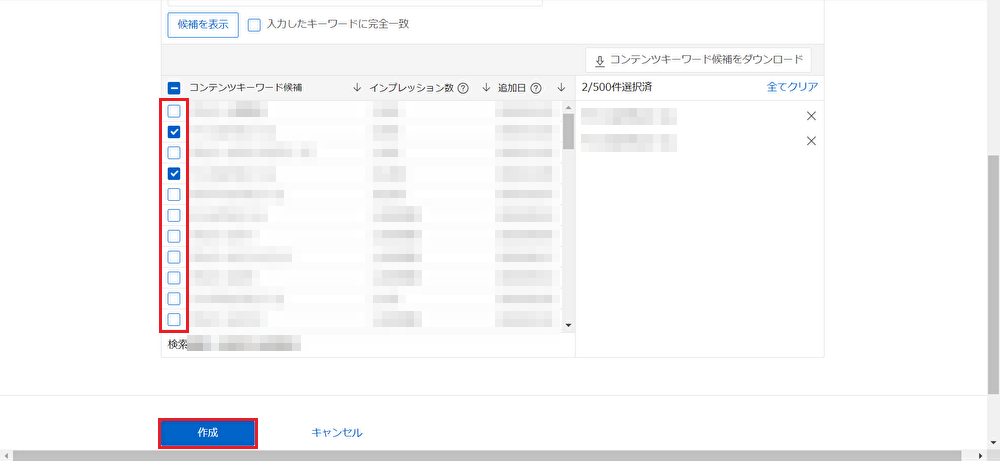Click the keyword list scrollbar down arrow
The image size is (1000, 461).
[568, 325]
